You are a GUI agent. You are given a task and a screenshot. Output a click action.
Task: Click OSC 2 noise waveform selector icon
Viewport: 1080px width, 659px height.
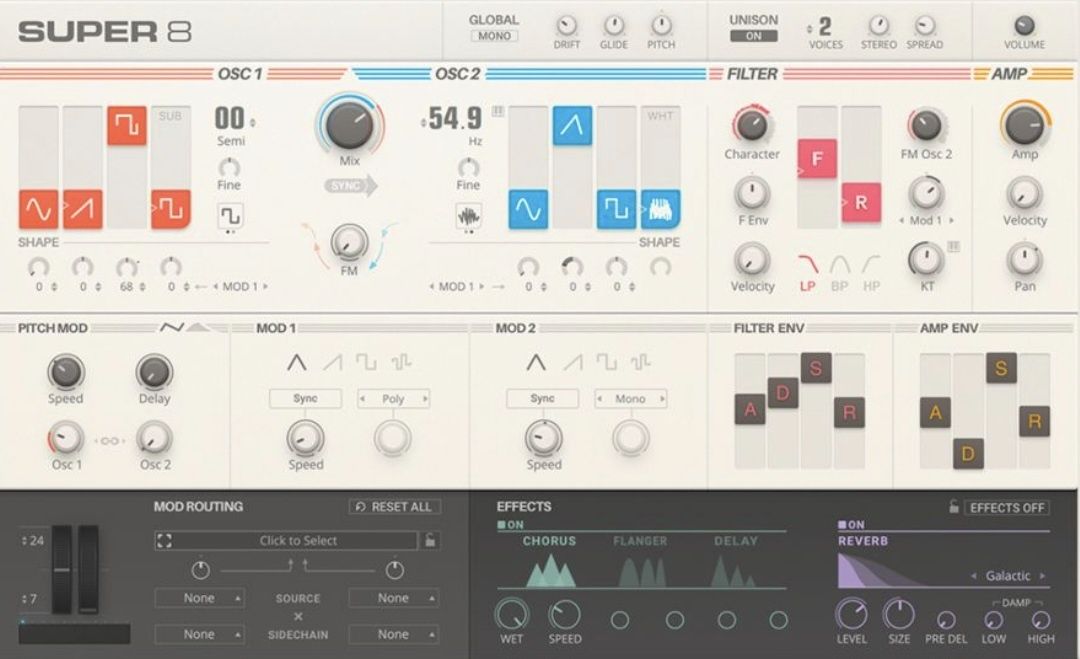tap(468, 216)
